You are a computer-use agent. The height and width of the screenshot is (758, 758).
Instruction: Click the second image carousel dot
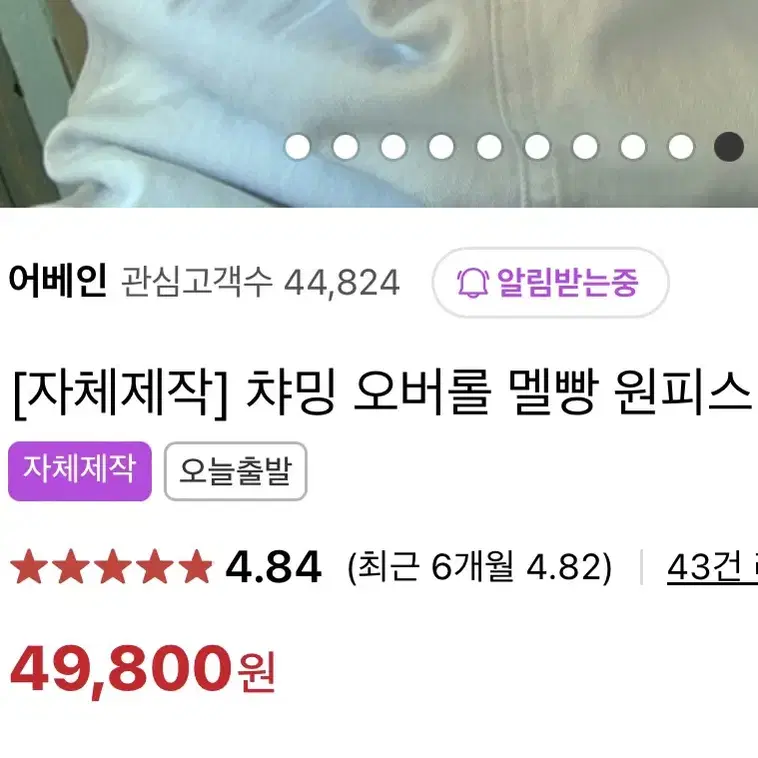pyautogui.click(x=345, y=146)
